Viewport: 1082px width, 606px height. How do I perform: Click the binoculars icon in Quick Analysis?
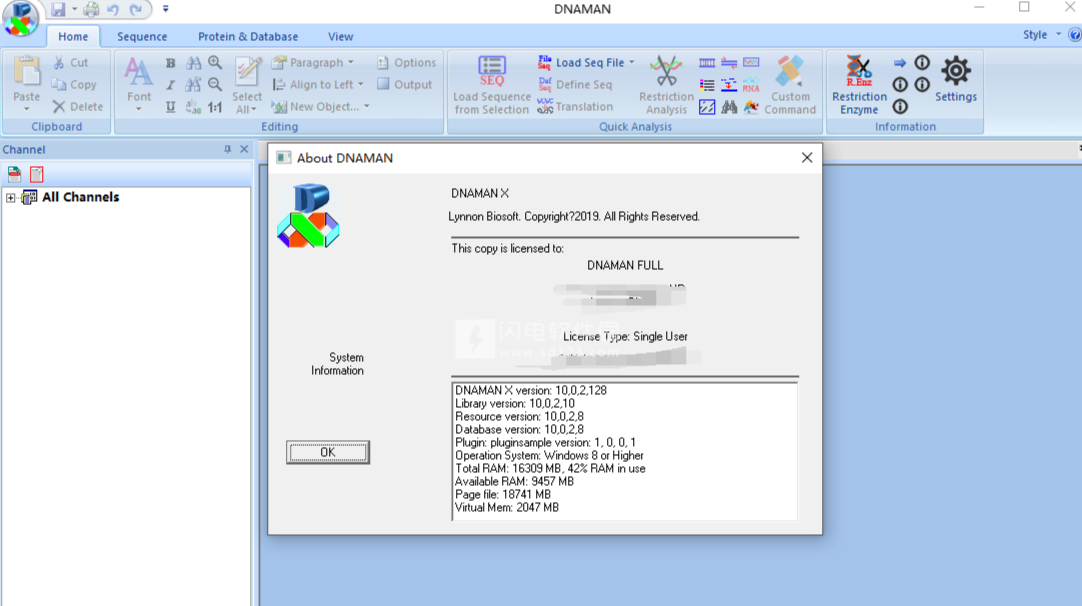coord(729,107)
